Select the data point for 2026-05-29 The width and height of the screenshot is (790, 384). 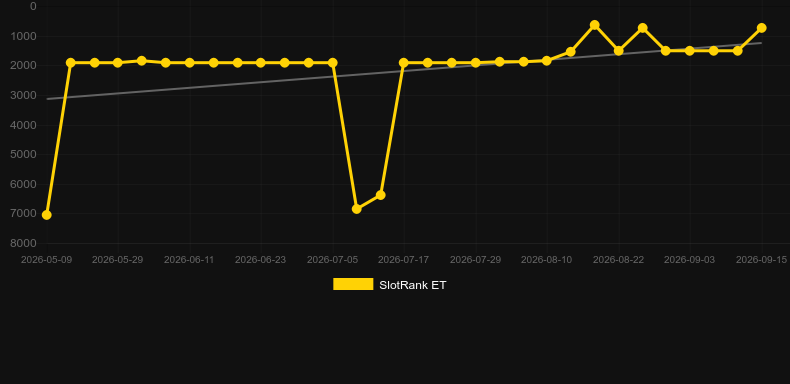[x=118, y=62]
